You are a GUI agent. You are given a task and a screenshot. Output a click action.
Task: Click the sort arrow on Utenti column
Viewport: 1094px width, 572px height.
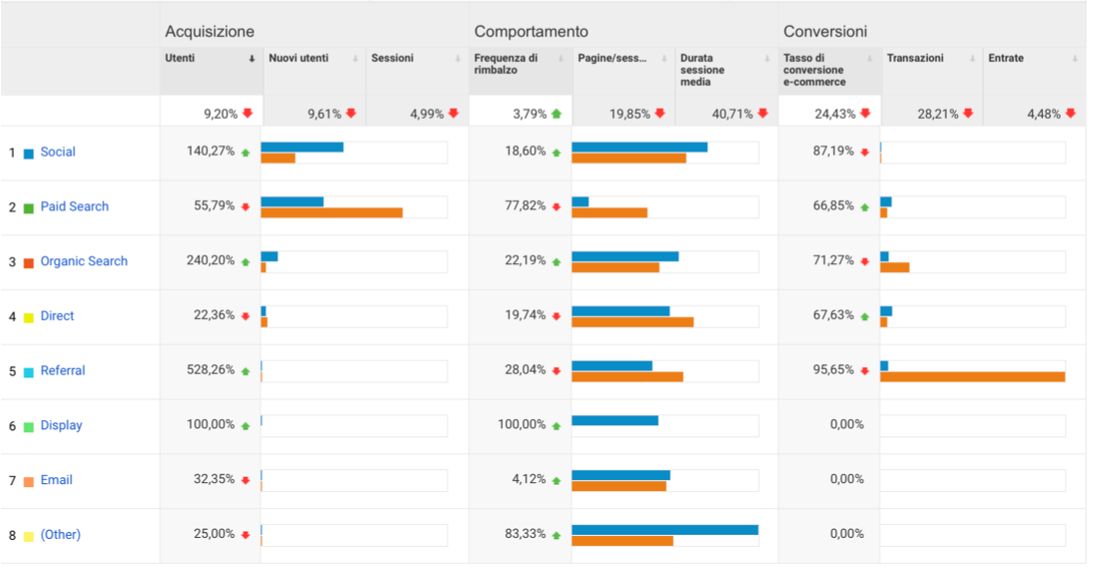tap(252, 59)
